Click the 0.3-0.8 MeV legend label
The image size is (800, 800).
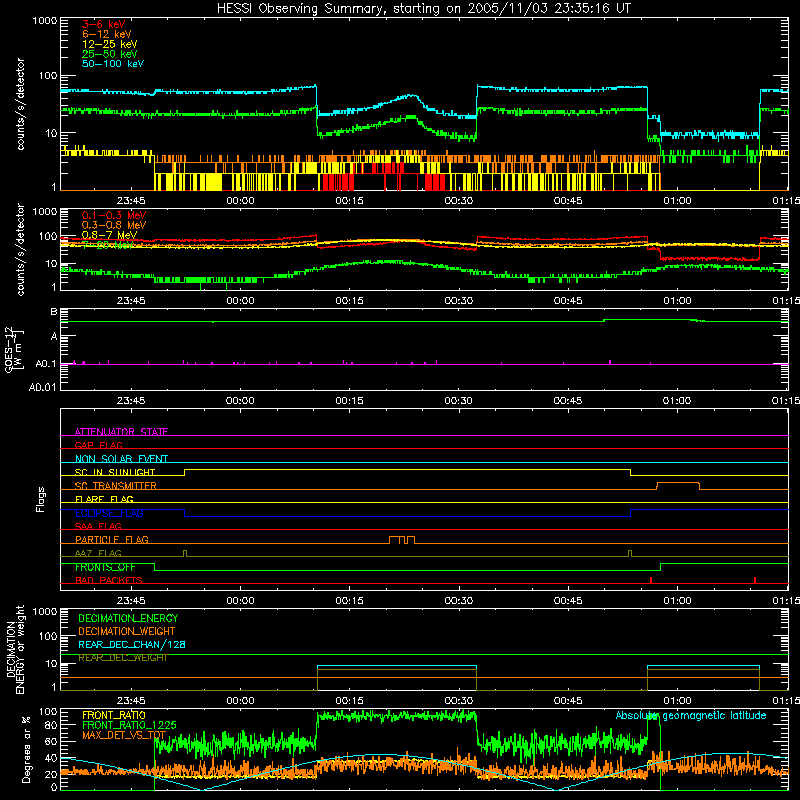tap(114, 225)
